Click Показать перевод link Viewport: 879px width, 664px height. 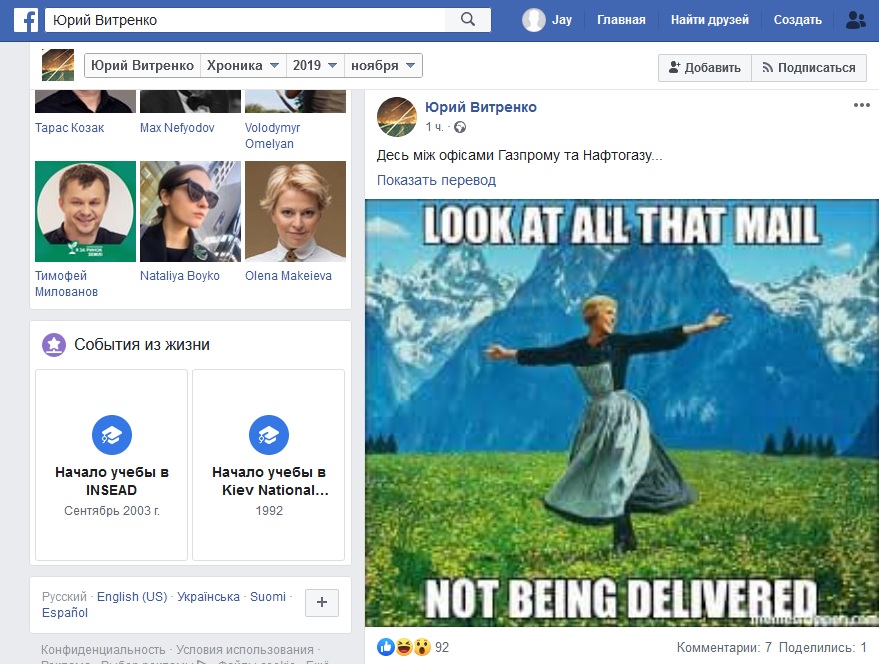coord(436,181)
